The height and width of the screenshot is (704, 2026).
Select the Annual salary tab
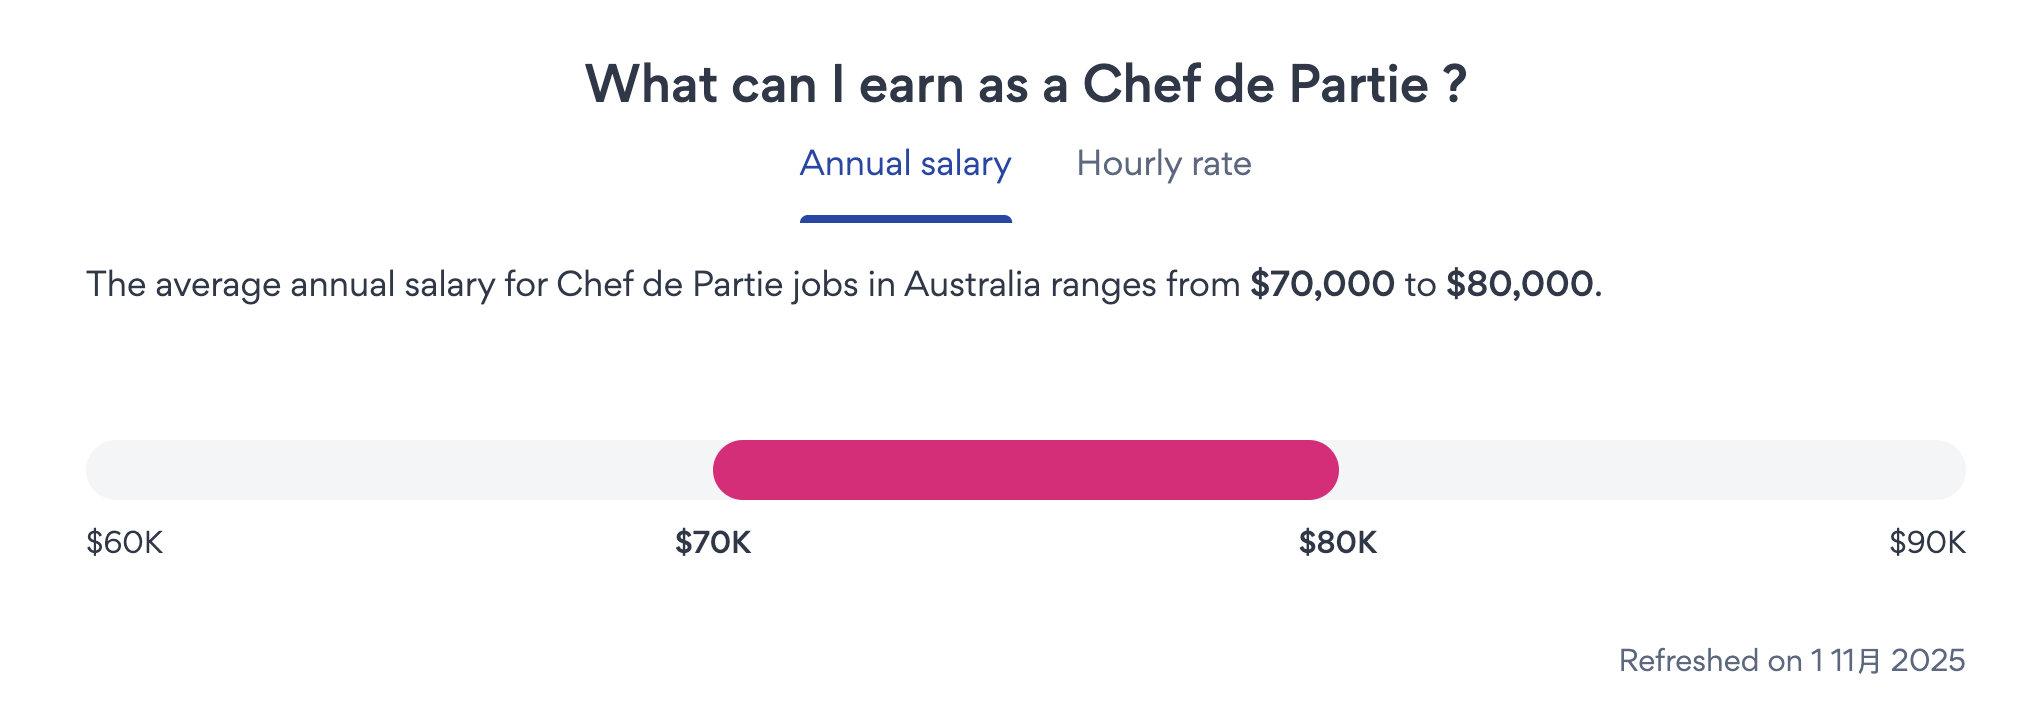point(905,164)
